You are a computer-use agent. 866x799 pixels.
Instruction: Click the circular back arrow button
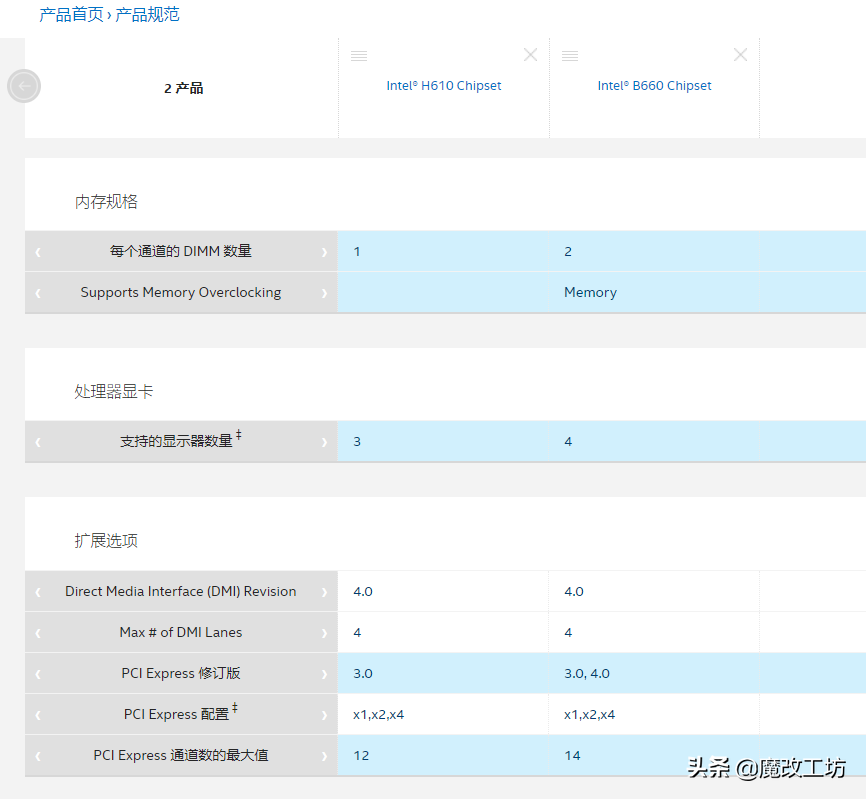pyautogui.click(x=24, y=86)
